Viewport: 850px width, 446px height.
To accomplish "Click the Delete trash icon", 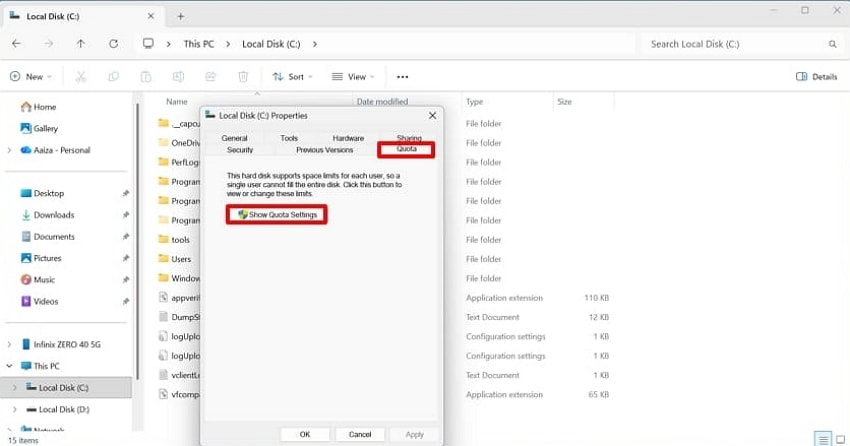I will pyautogui.click(x=243, y=77).
